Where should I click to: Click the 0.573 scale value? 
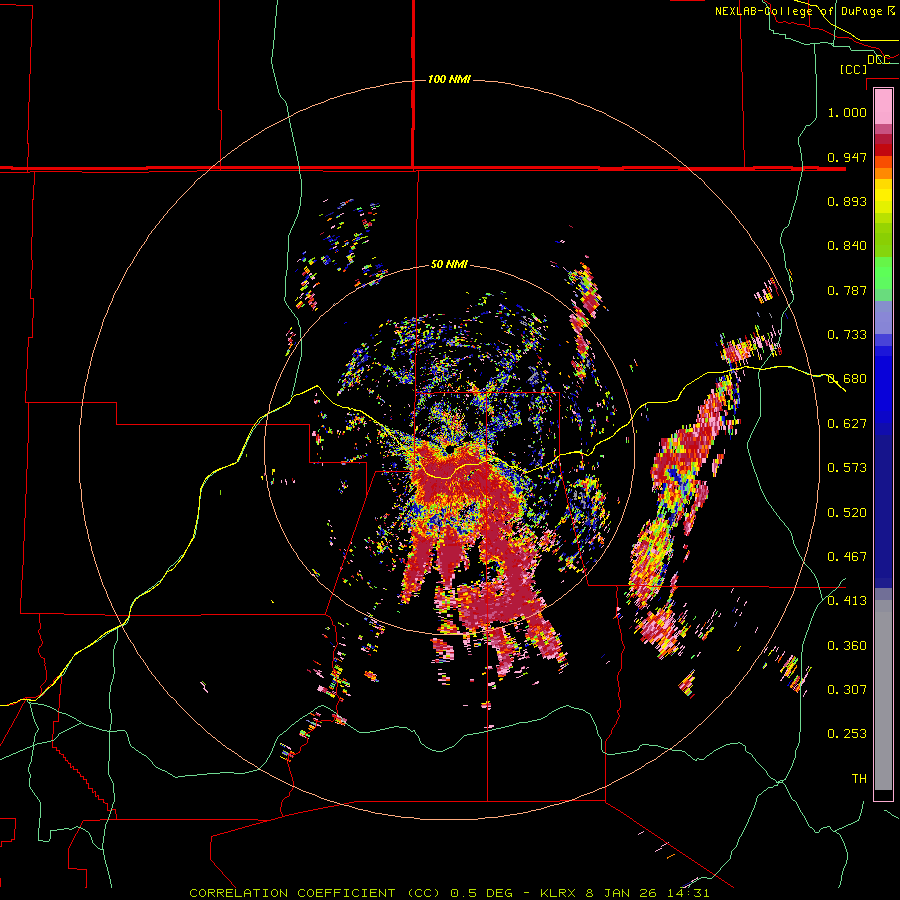click(847, 468)
